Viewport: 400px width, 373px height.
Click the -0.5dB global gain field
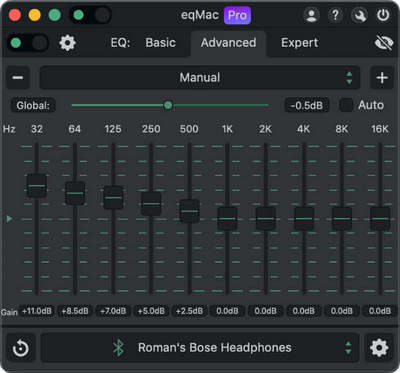[307, 105]
